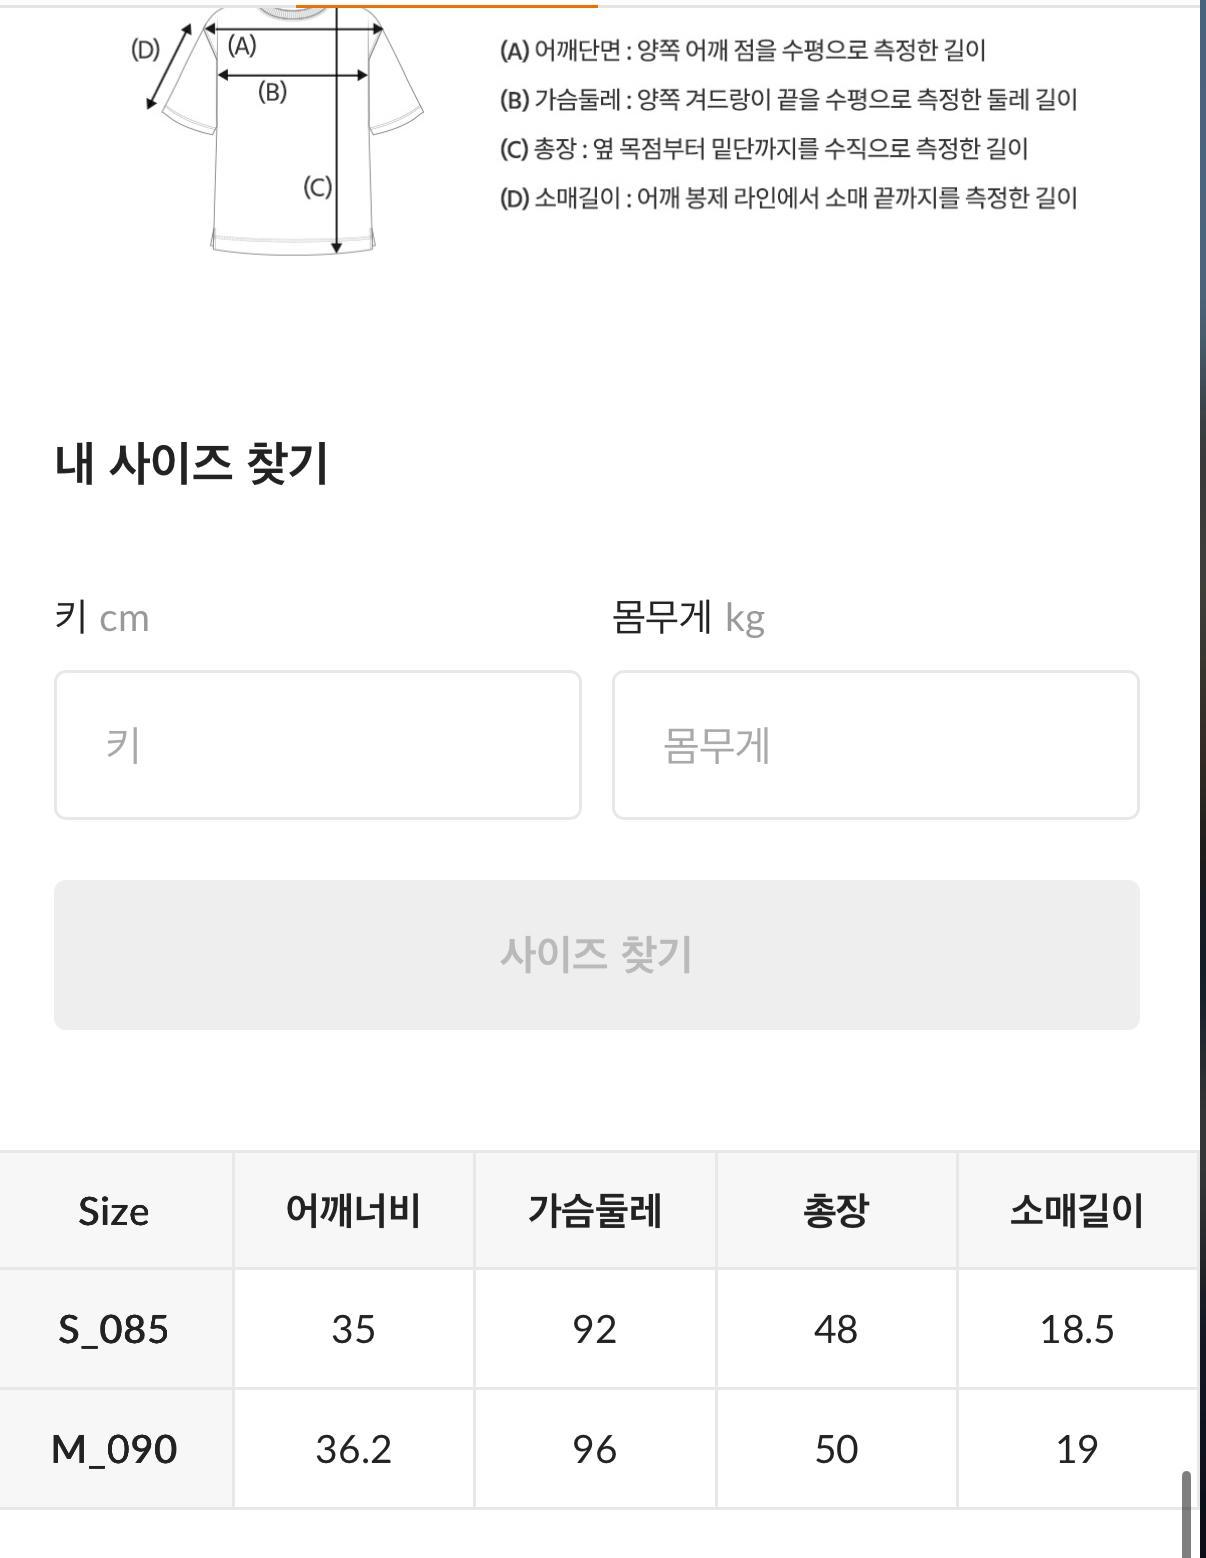Click the 48 total length cell
The width and height of the screenshot is (1206, 1558).
click(836, 1329)
